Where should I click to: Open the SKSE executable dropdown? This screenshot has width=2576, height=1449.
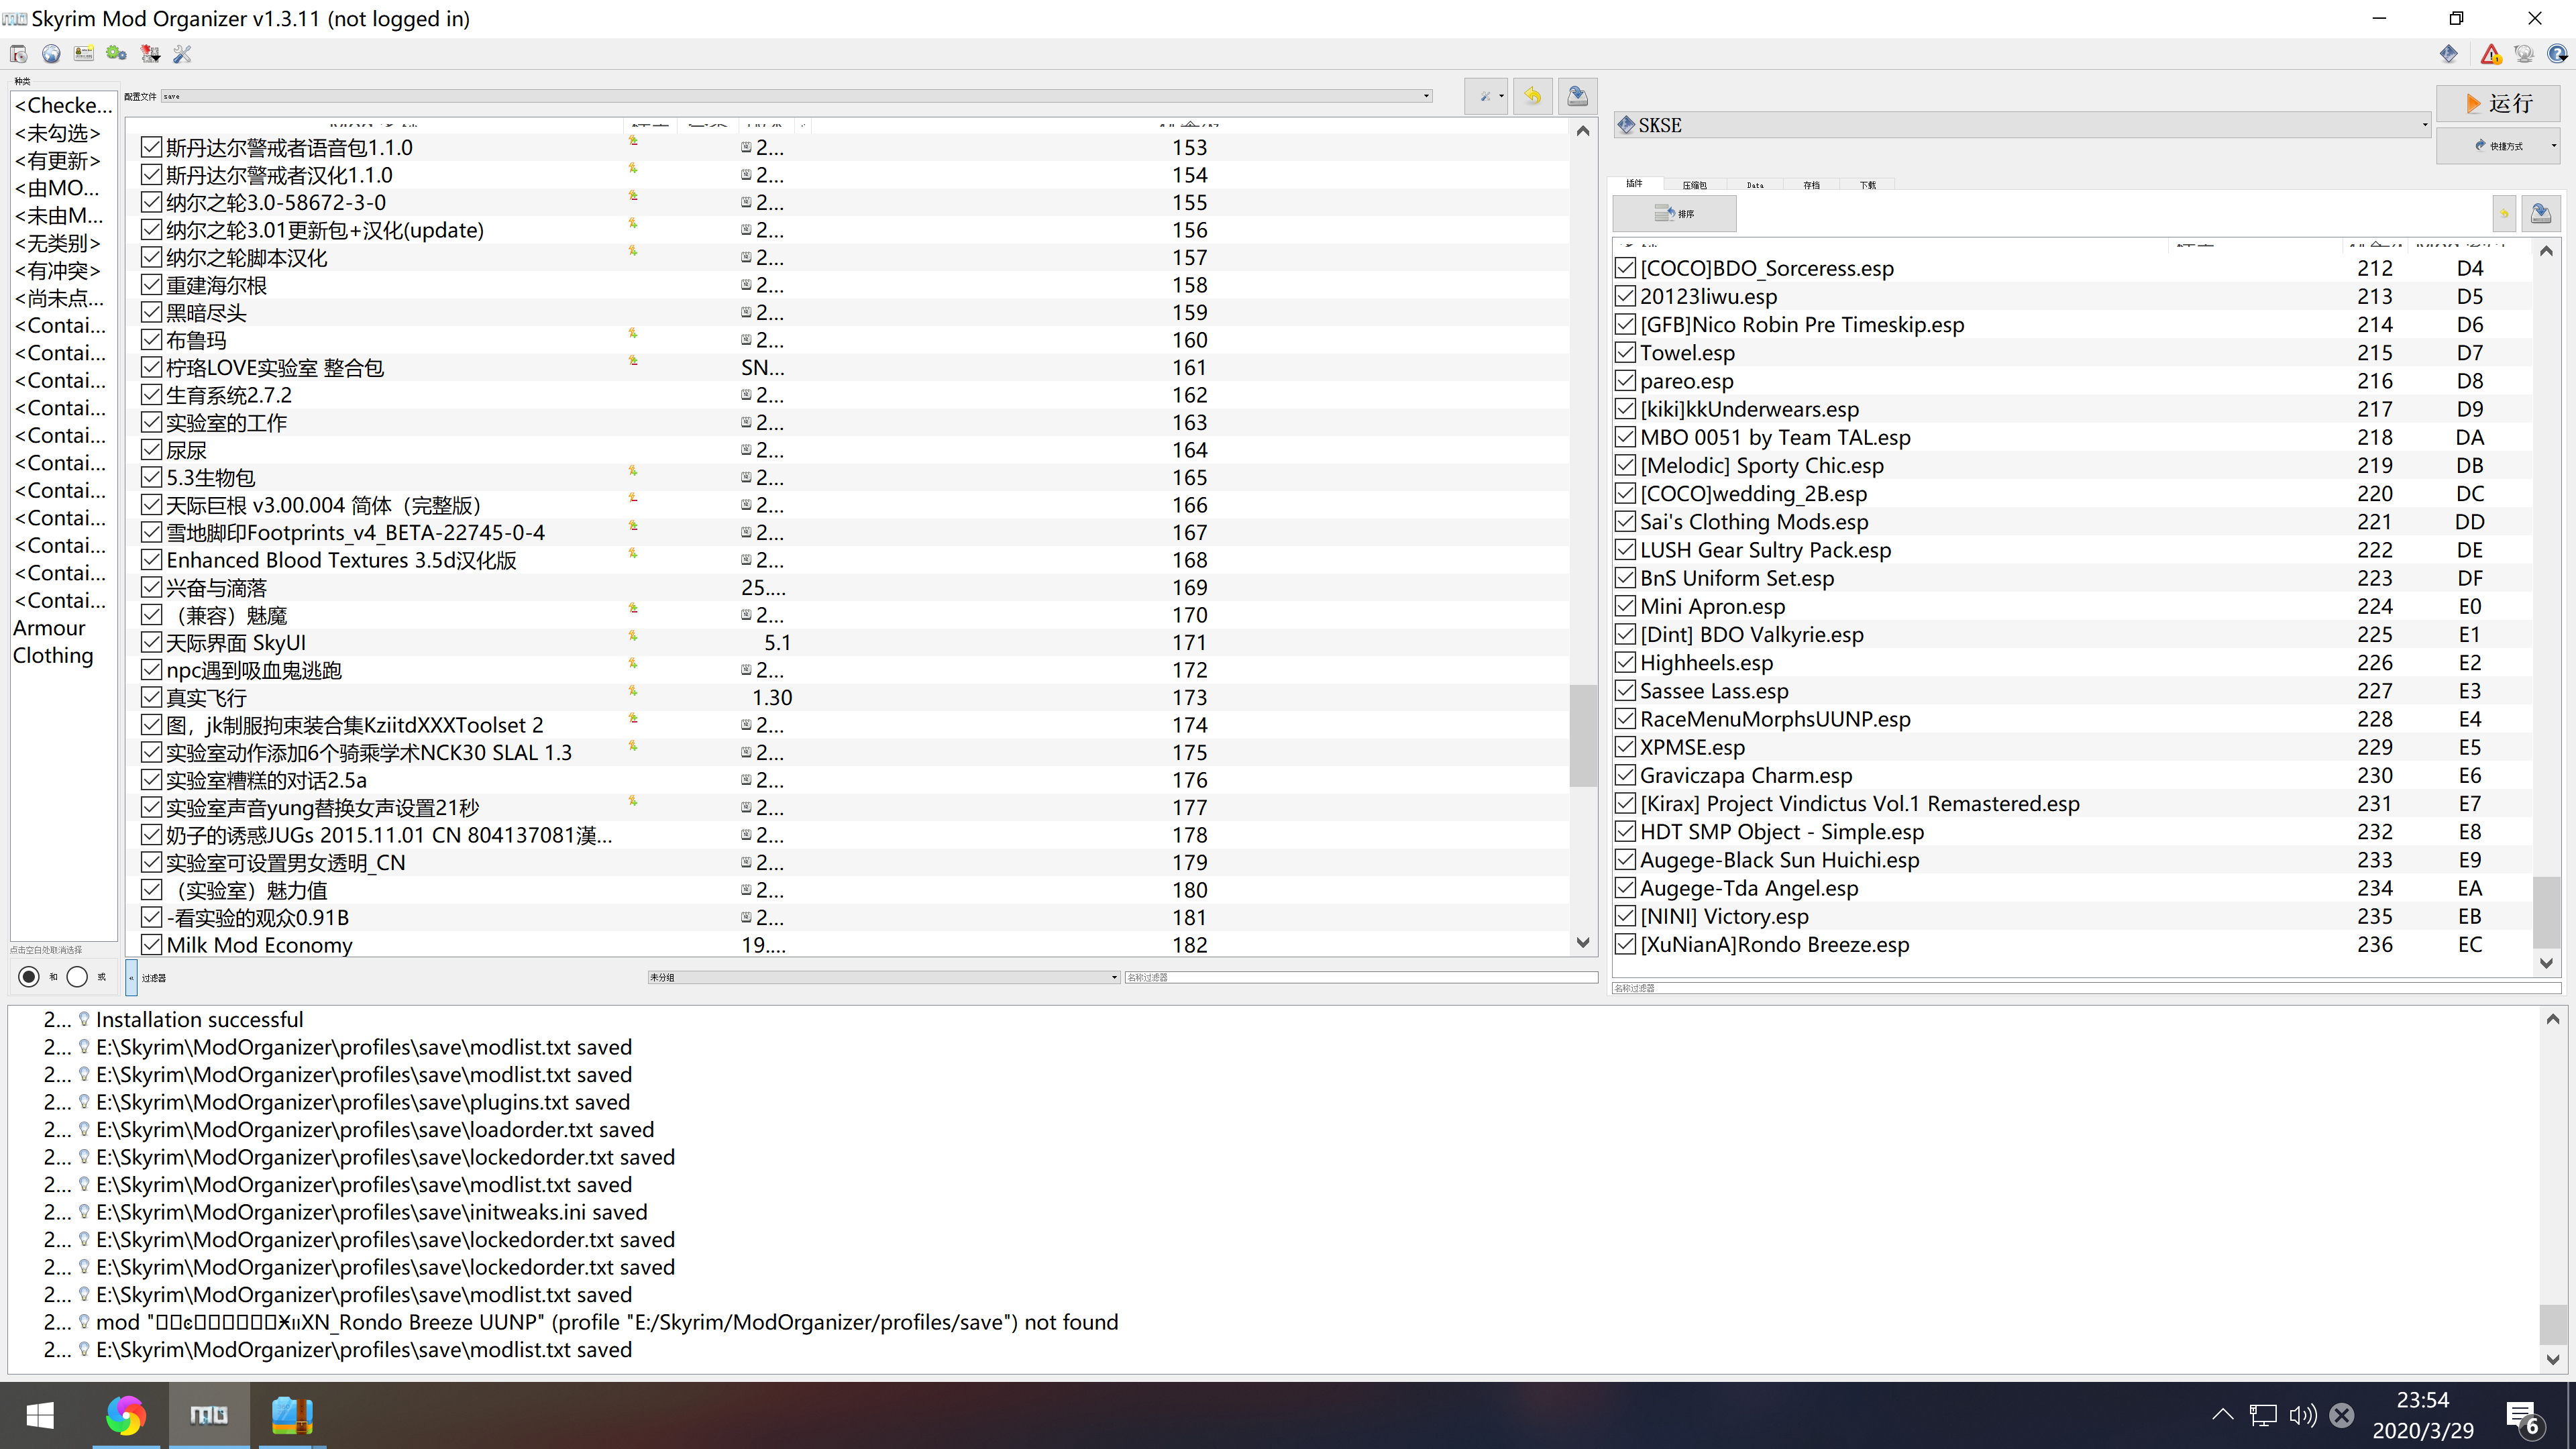2022,125
